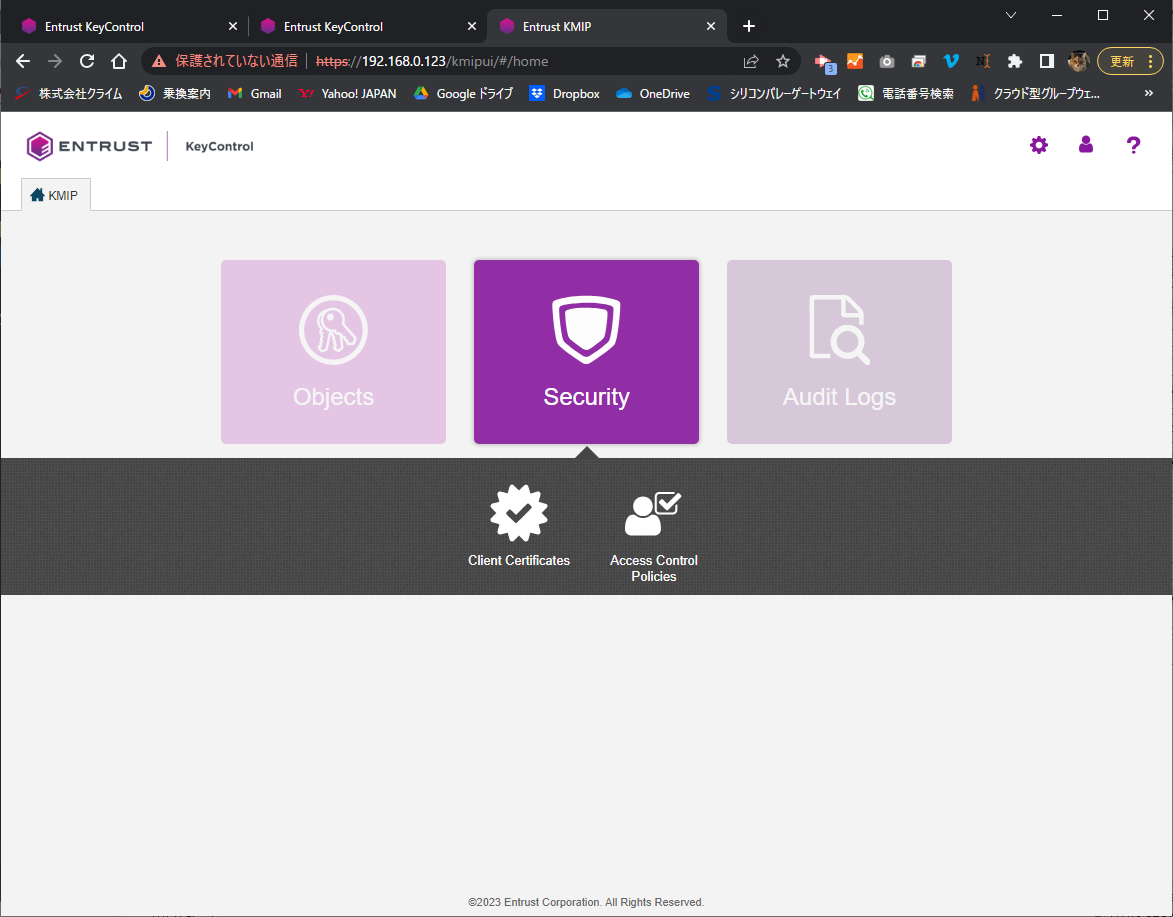
Task: Open the Vimeo extension icon
Action: click(951, 61)
